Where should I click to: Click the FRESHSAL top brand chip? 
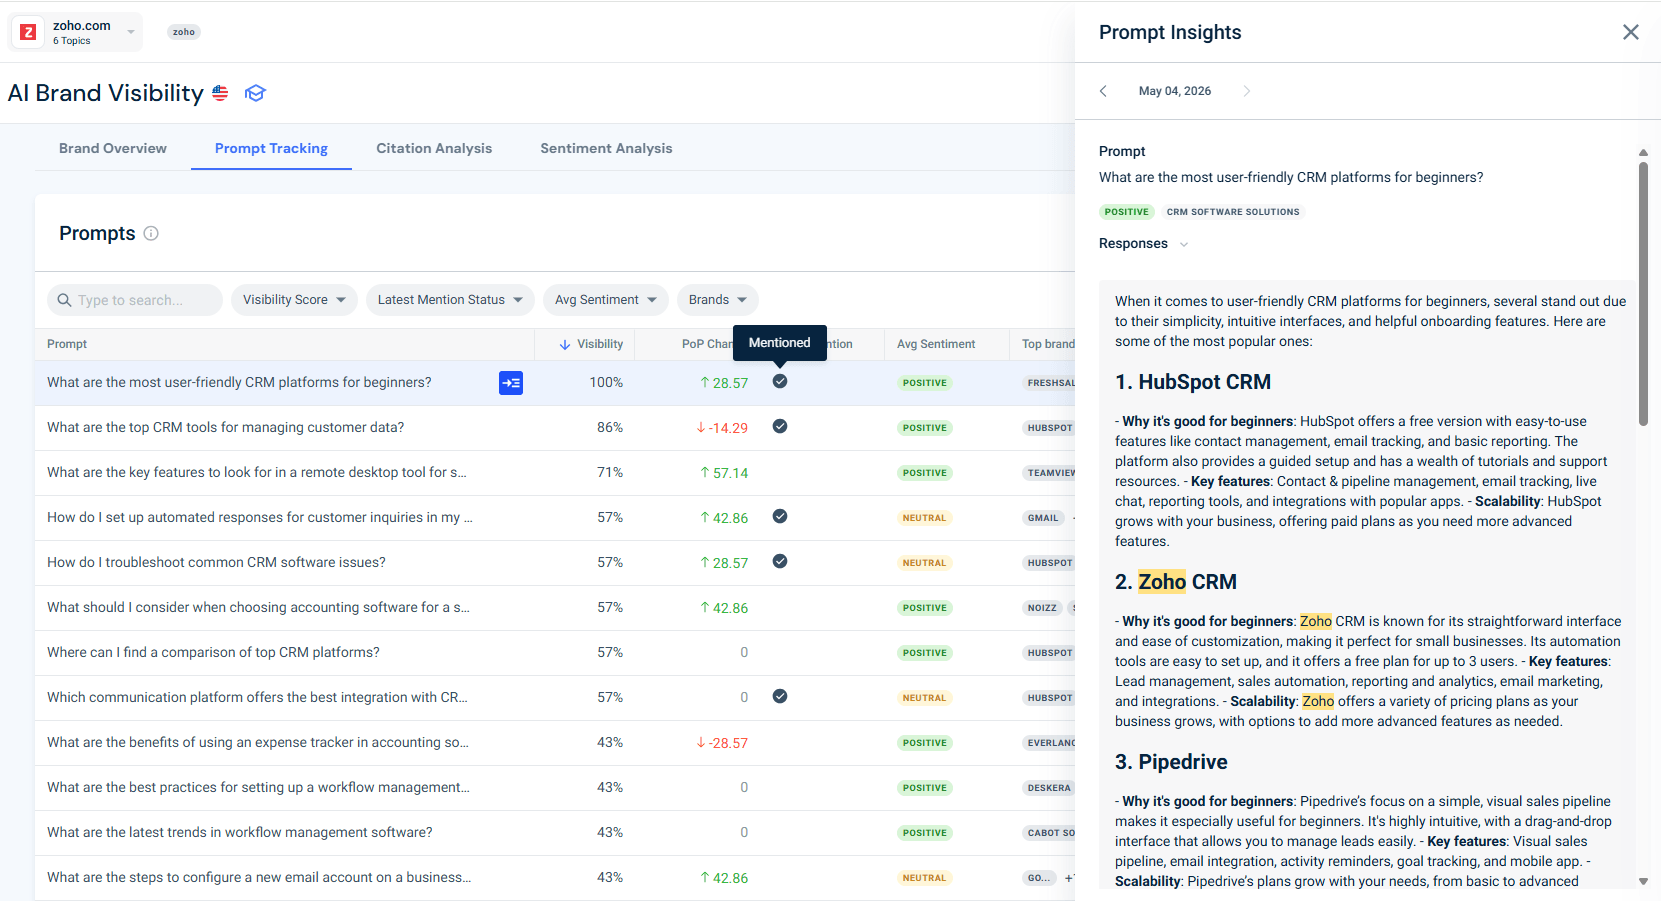(1050, 383)
